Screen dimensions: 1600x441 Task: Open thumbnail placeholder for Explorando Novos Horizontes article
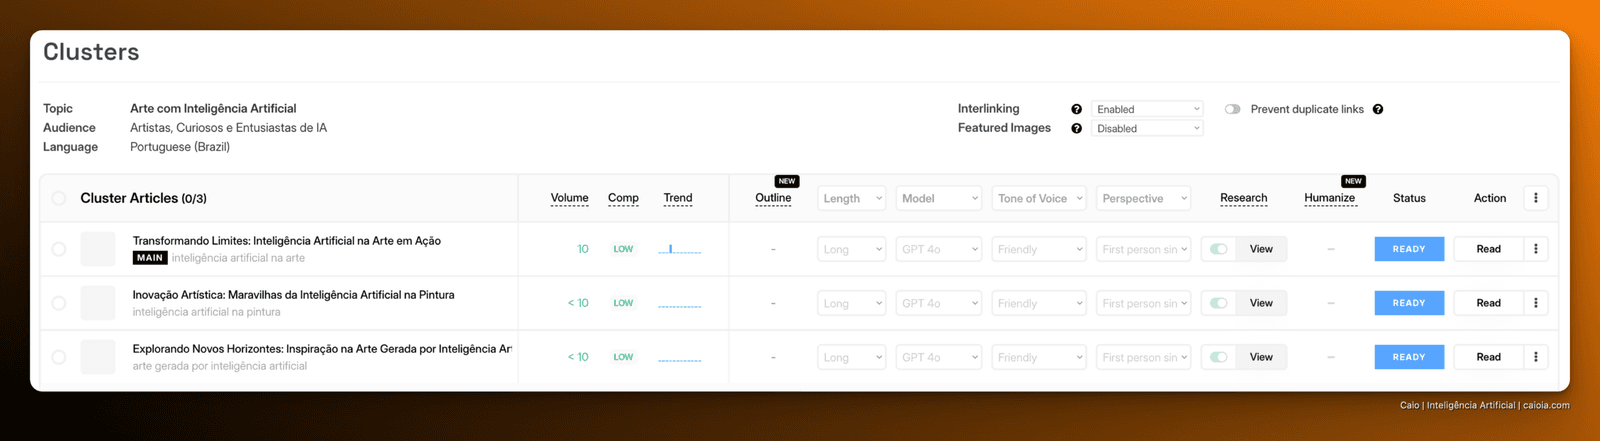(98, 357)
